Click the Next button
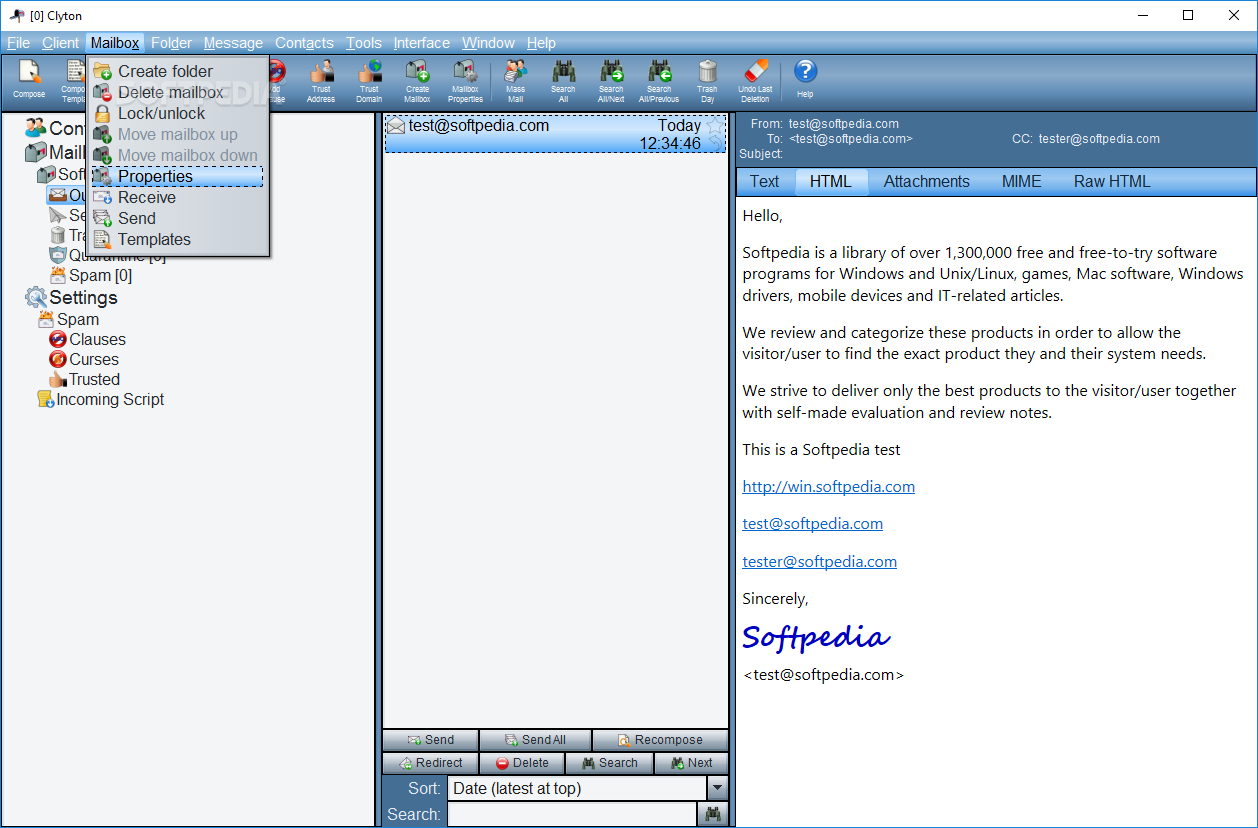The height and width of the screenshot is (828, 1258). [691, 763]
